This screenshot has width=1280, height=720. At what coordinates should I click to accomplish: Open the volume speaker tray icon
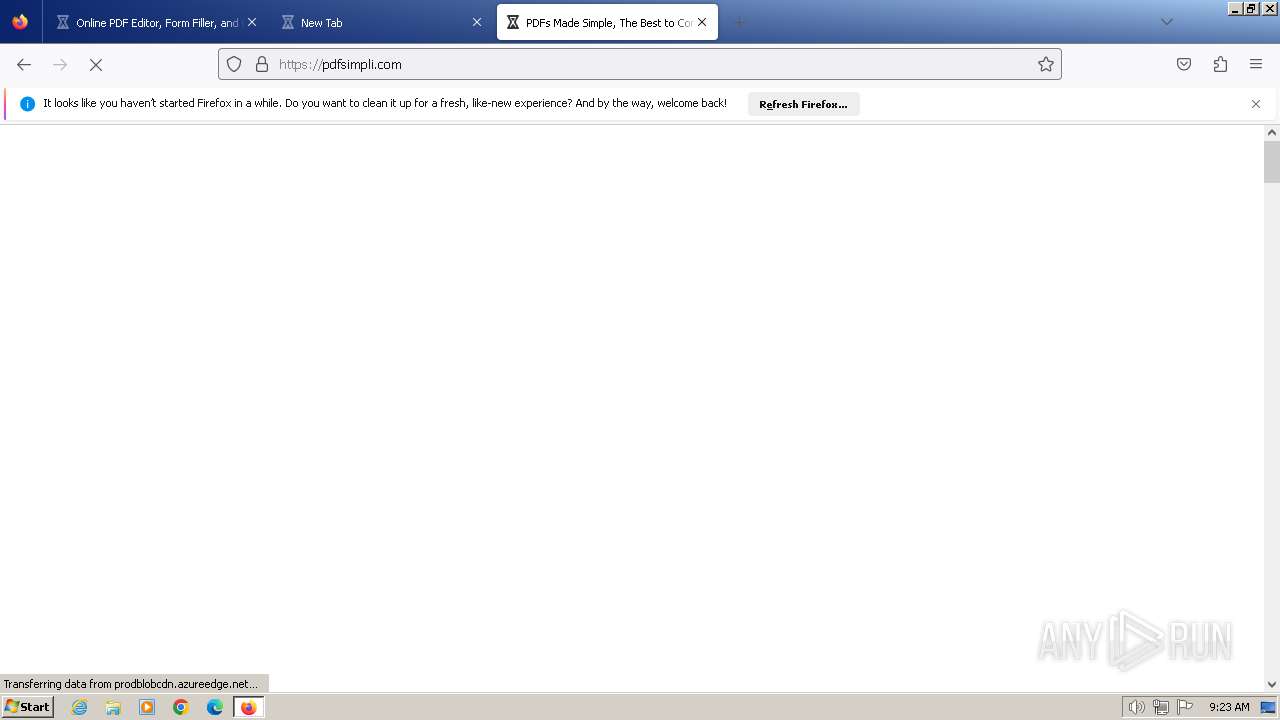tap(1136, 707)
